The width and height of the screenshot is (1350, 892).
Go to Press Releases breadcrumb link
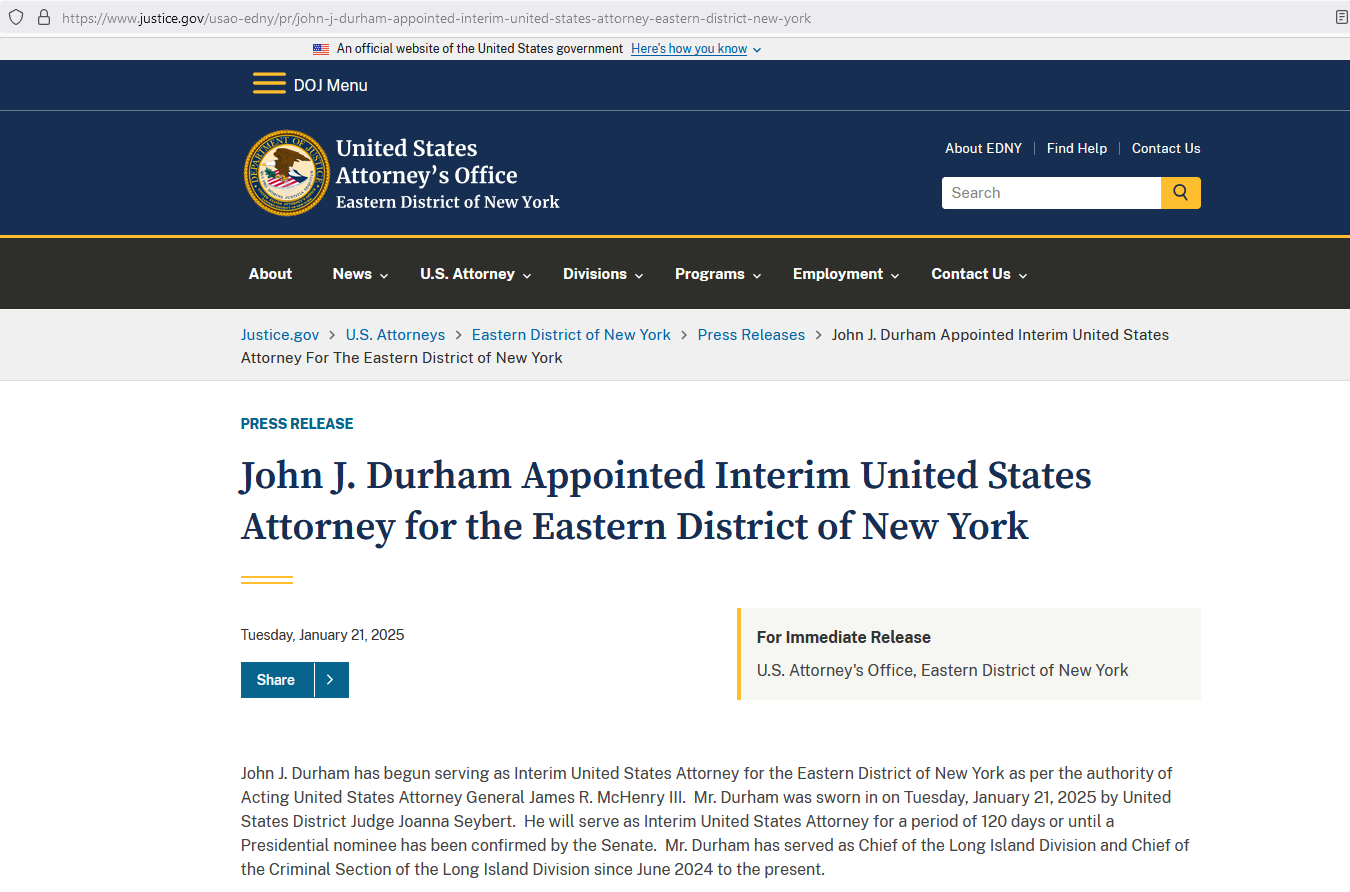751,335
